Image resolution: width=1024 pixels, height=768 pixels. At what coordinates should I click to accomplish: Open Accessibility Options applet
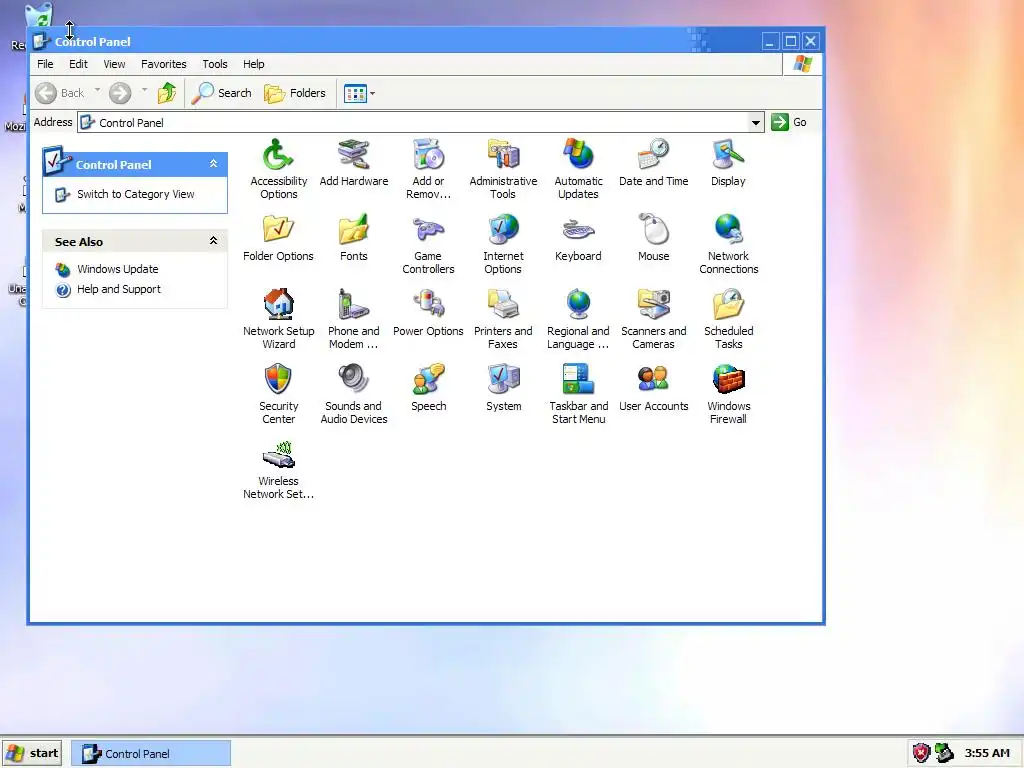(278, 168)
